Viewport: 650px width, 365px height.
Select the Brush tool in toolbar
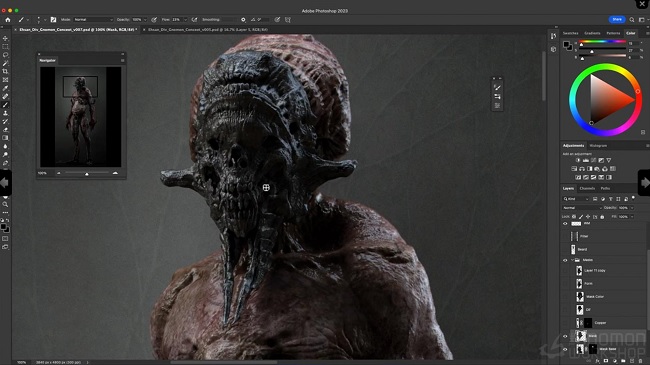click(5, 105)
